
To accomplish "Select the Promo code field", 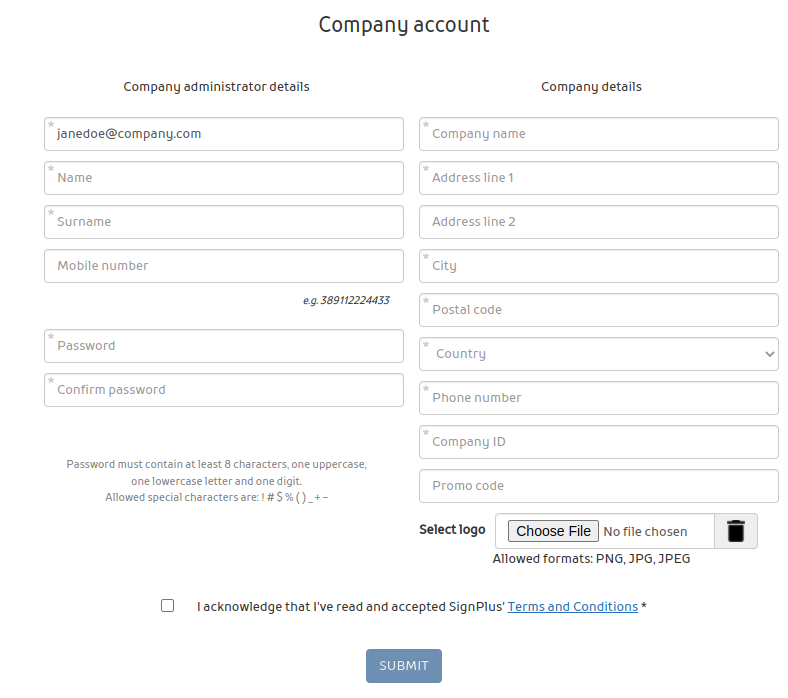I will point(598,486).
